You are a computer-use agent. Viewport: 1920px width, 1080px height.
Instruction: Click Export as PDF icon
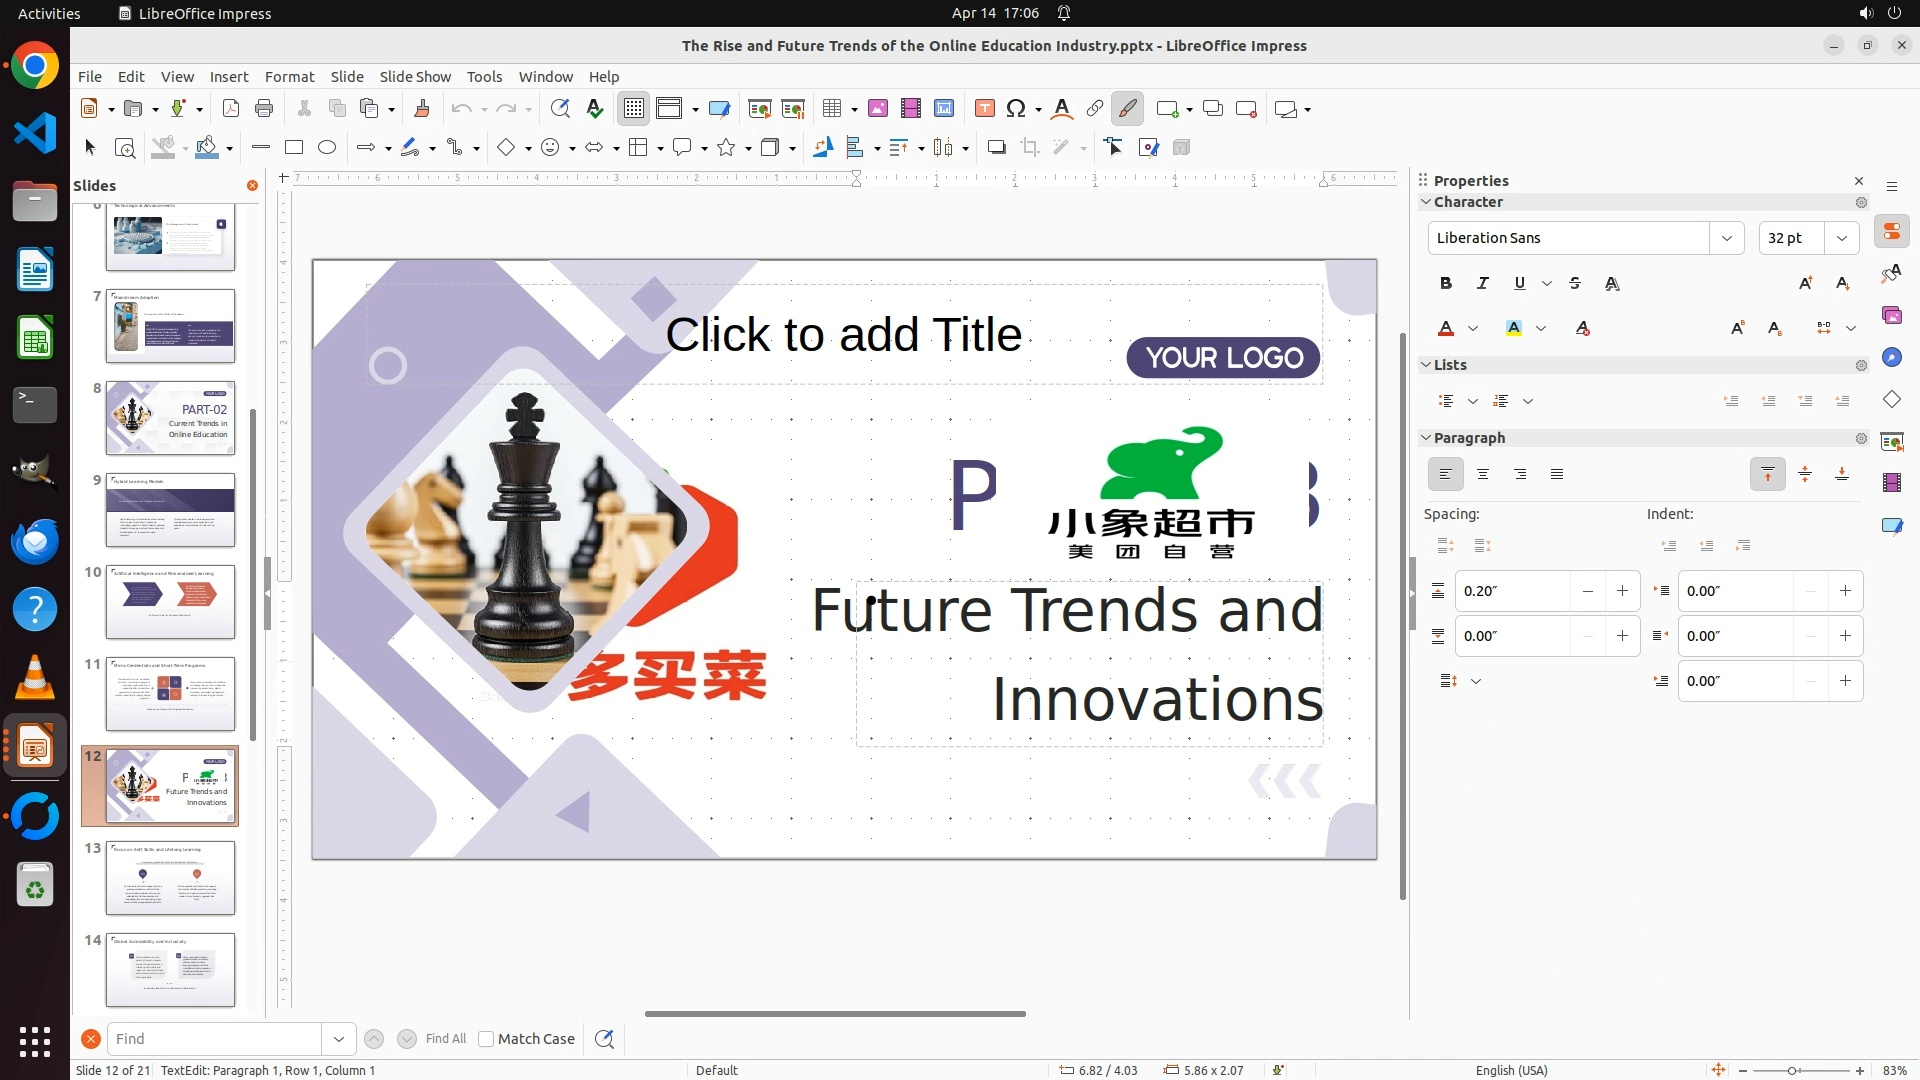(231, 109)
